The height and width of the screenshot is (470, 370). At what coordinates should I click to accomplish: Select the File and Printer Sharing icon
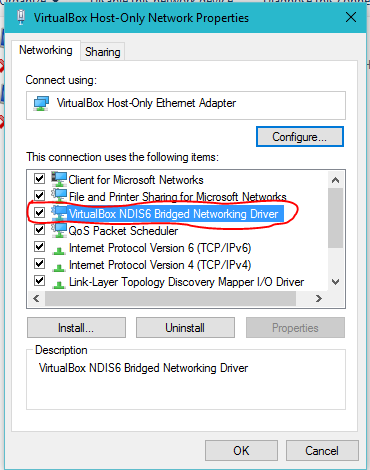[59, 196]
